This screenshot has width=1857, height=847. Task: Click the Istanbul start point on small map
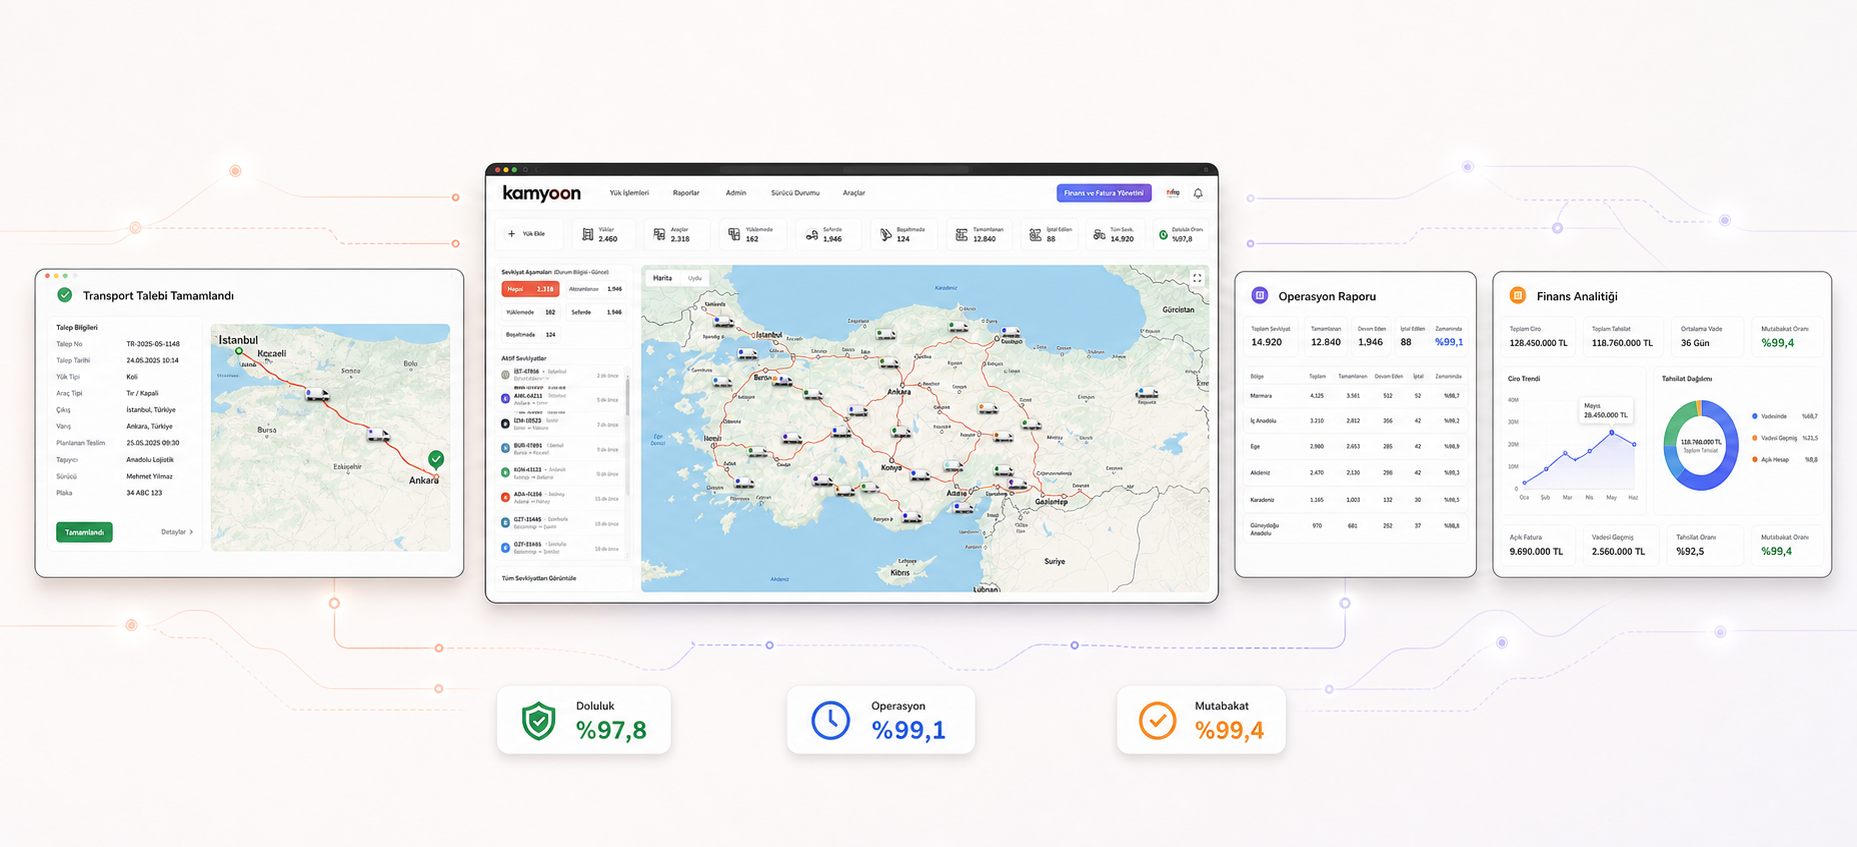pyautogui.click(x=239, y=351)
